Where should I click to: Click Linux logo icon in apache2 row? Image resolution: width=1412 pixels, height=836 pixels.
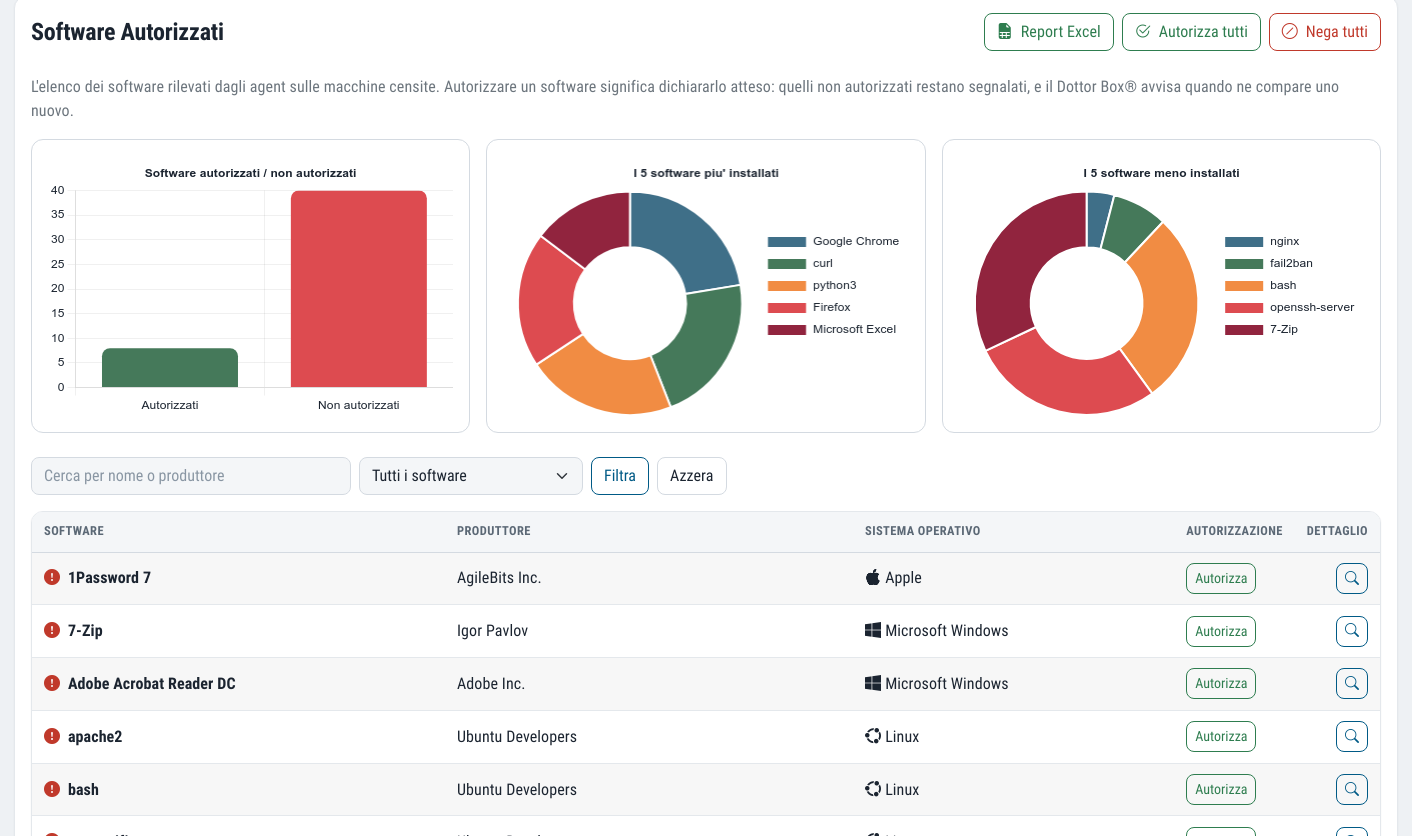point(873,737)
